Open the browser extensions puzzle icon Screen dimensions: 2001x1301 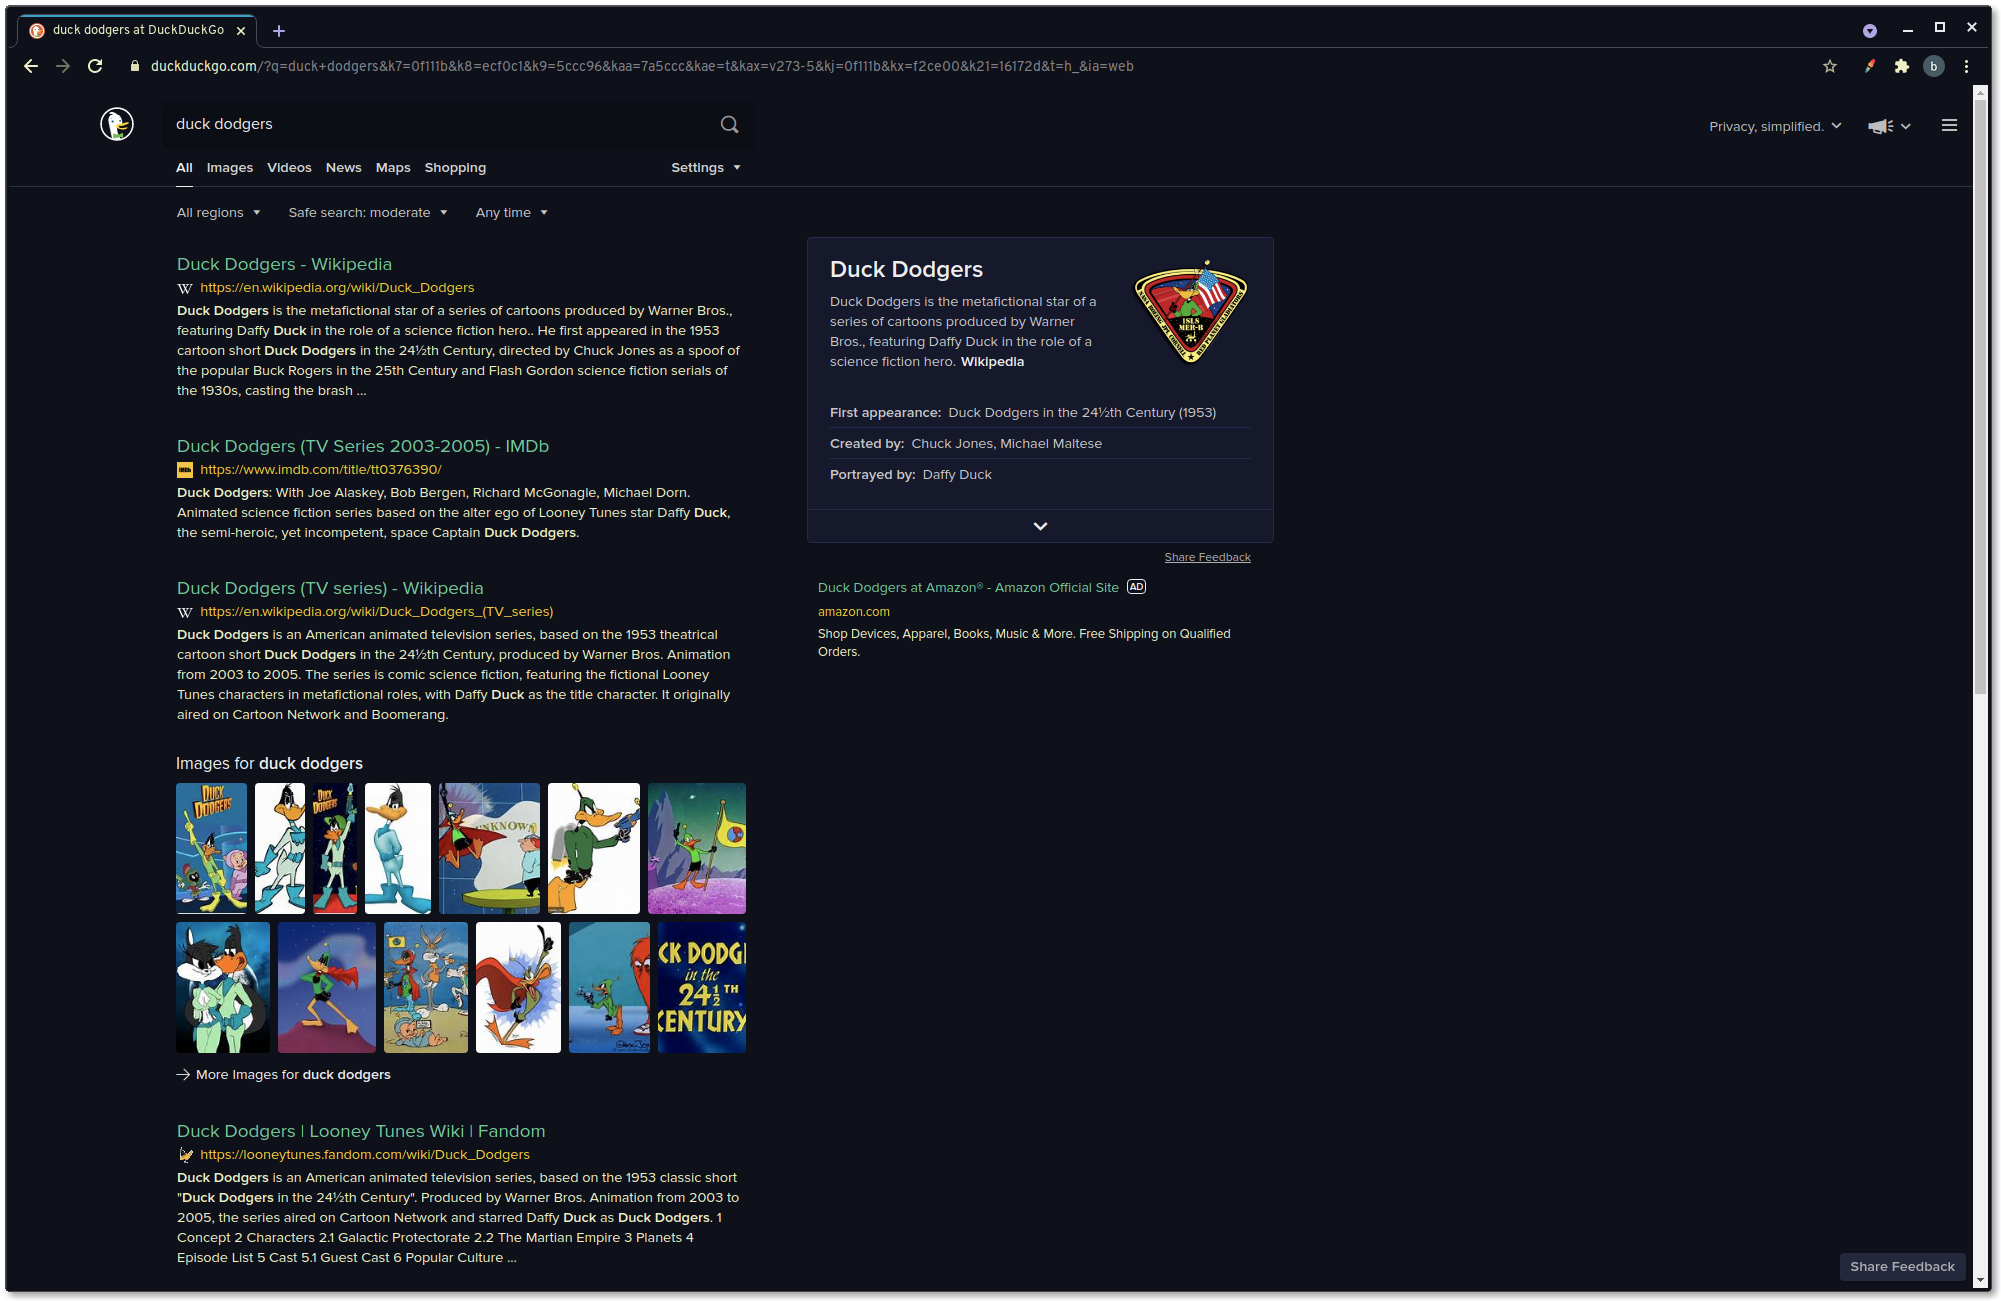(x=1901, y=66)
